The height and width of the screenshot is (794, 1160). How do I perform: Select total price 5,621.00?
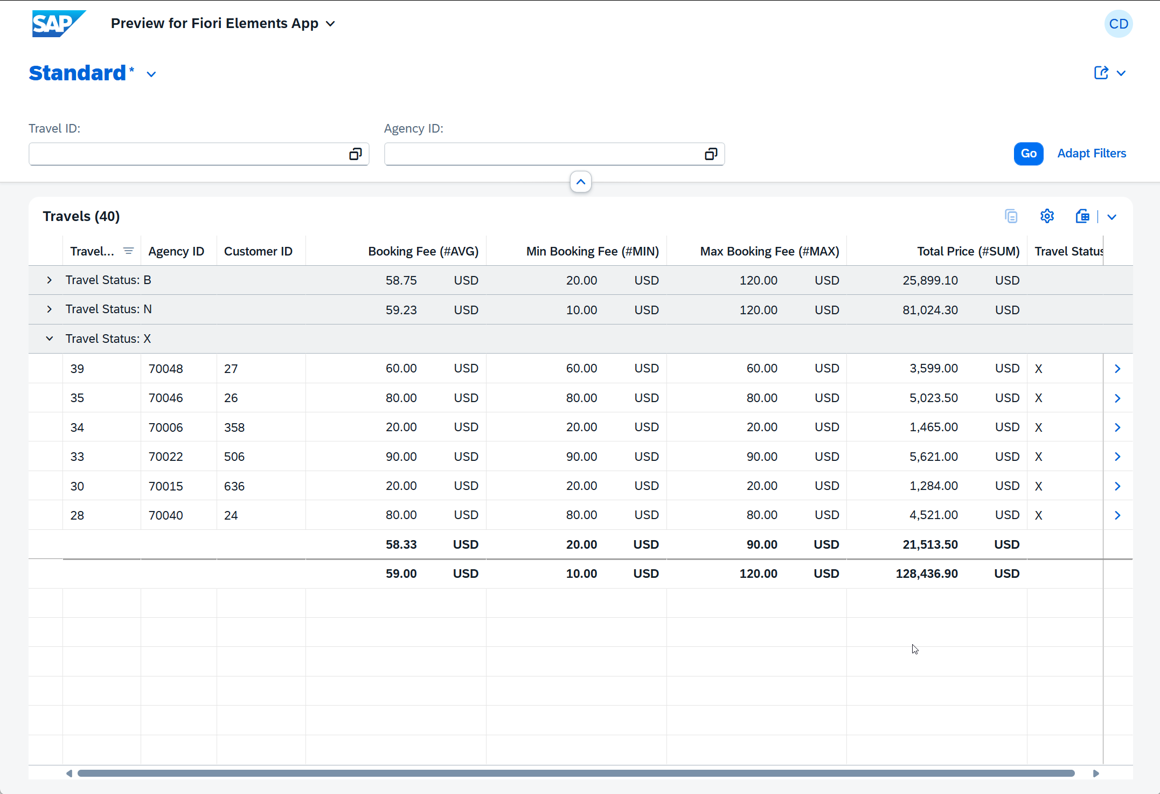pos(934,457)
